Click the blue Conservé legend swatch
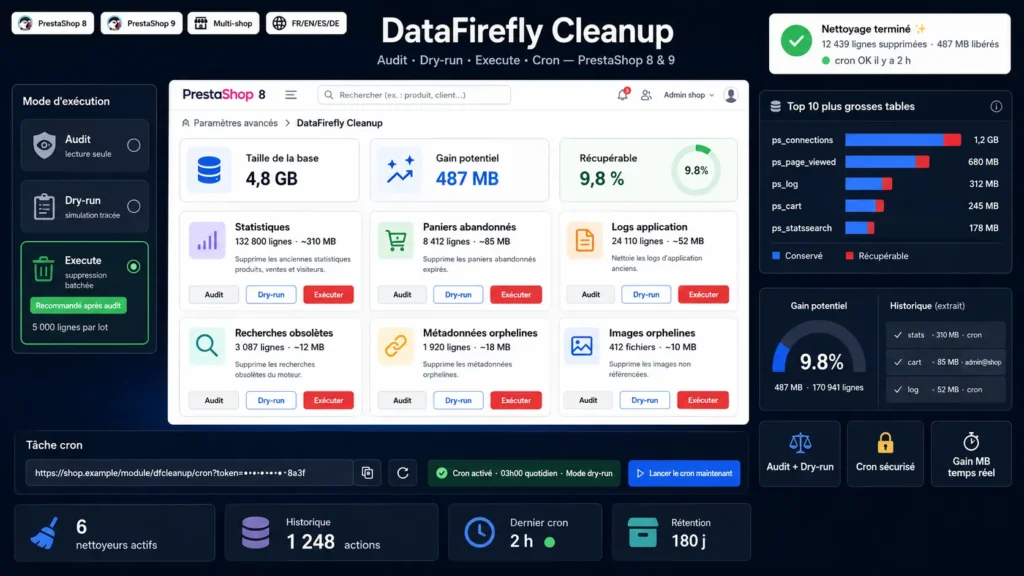This screenshot has width=1024, height=576. pyautogui.click(x=776, y=256)
